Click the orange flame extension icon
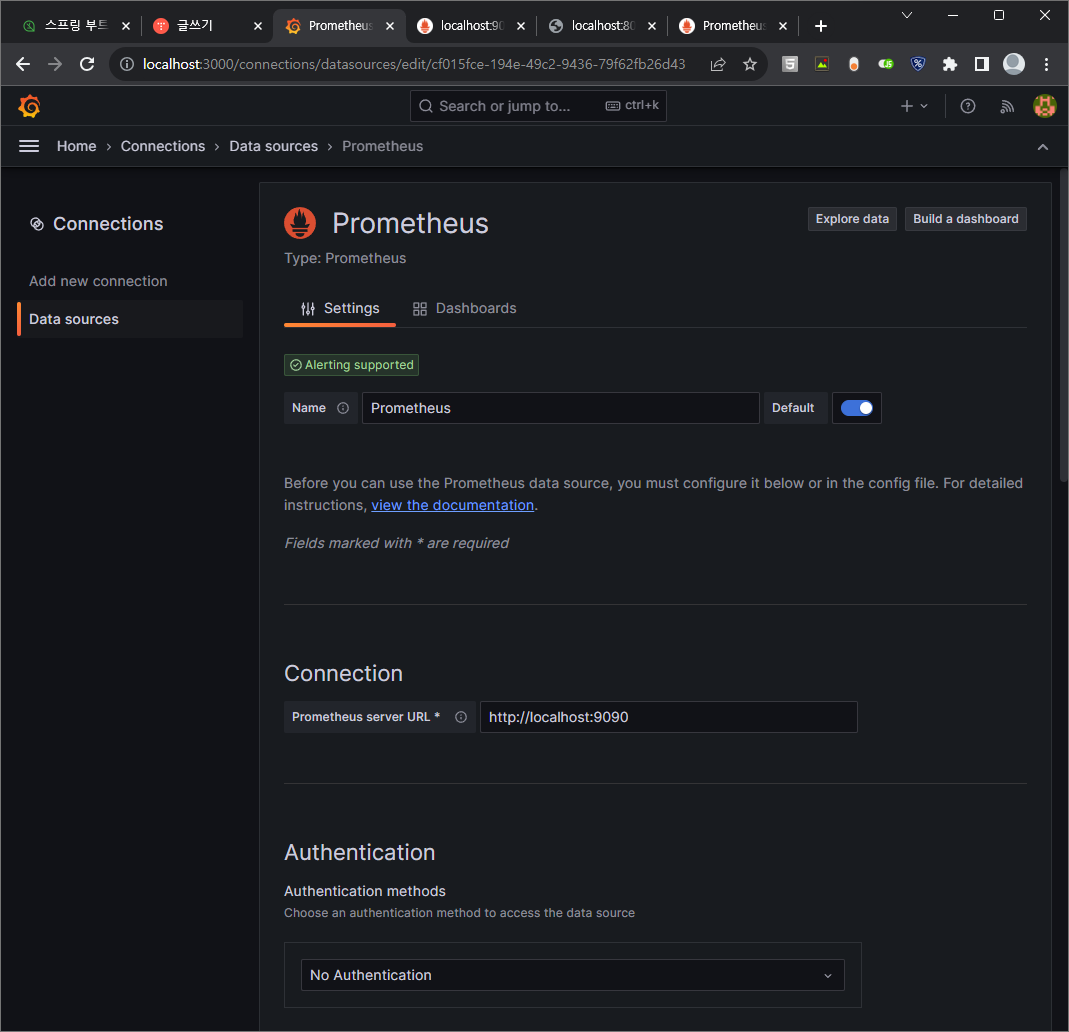The image size is (1069, 1032). (x=854, y=64)
